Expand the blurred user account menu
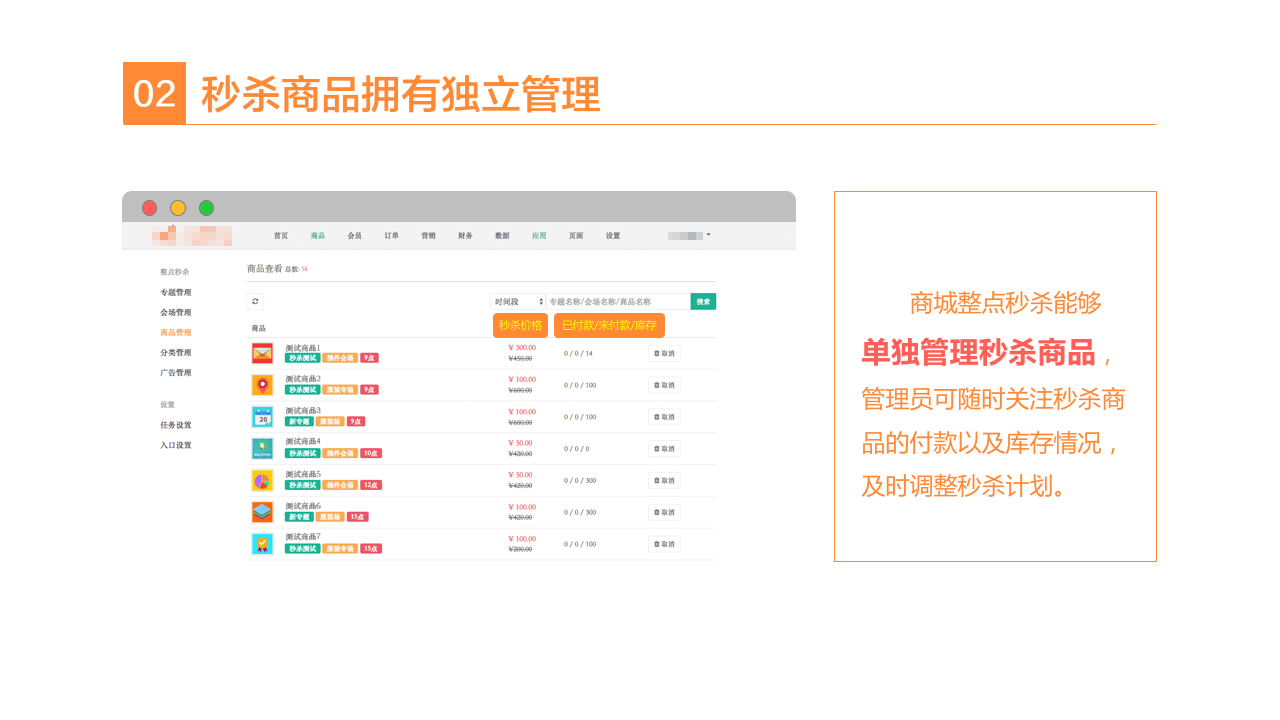Screen dimensions: 1280x720 click(x=689, y=235)
